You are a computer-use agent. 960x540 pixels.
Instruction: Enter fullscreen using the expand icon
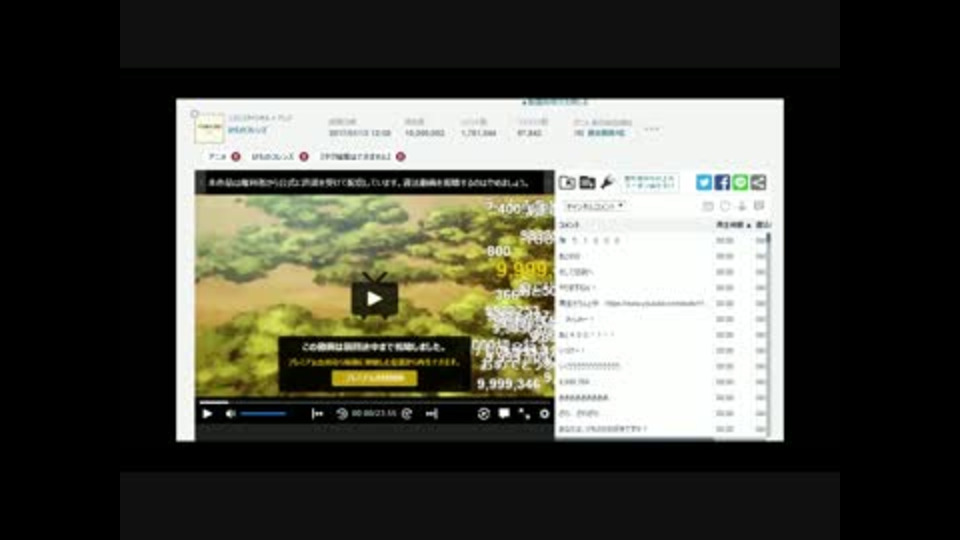click(x=524, y=414)
